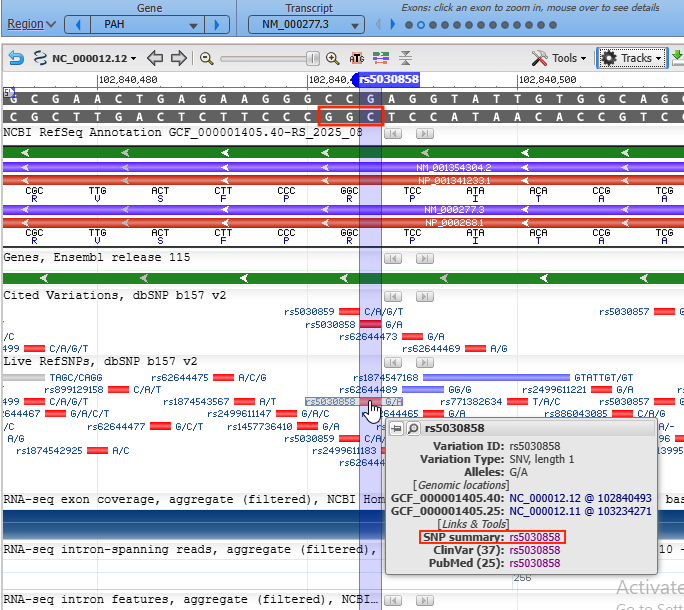Open the Tracks configuration menu

632,58
